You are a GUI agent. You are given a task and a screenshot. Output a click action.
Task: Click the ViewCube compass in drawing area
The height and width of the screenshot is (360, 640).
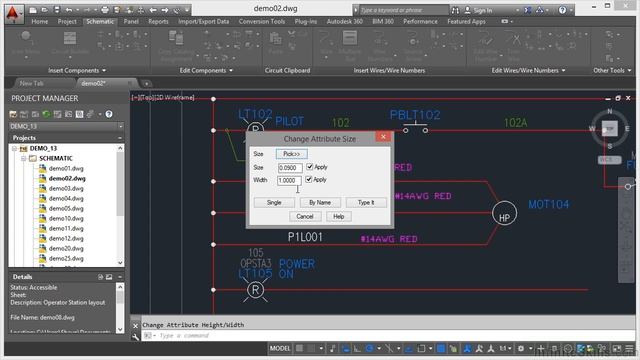pos(609,129)
